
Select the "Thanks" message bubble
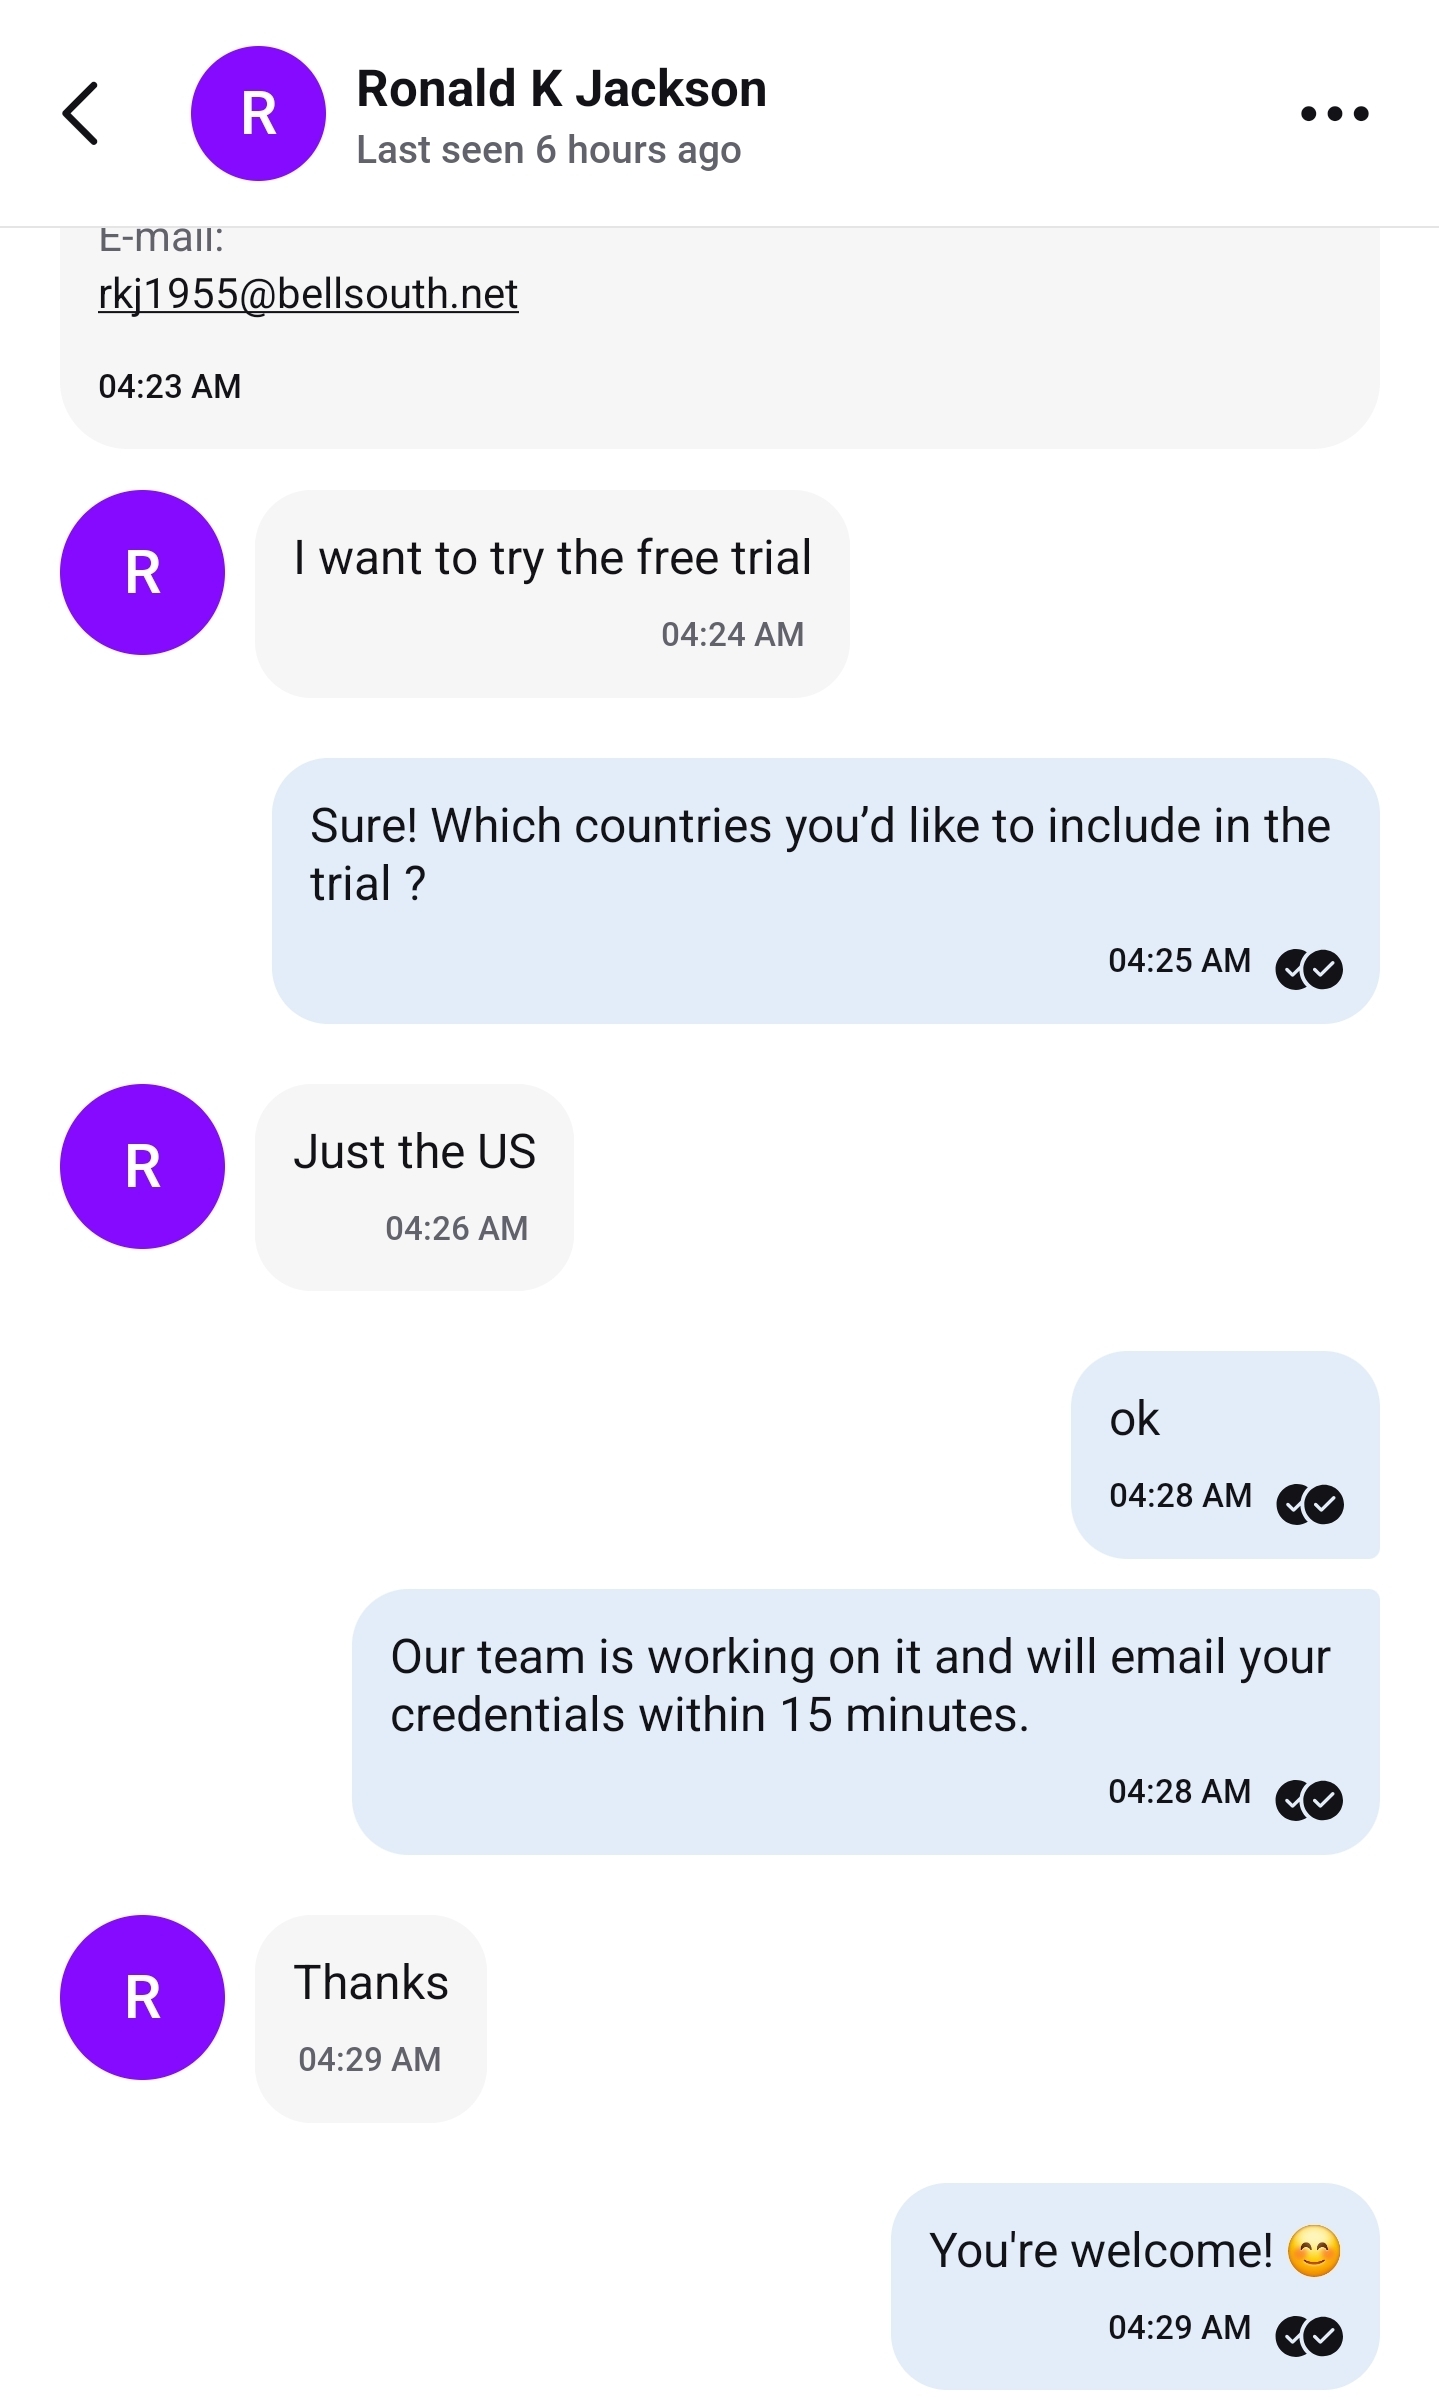point(371,2018)
